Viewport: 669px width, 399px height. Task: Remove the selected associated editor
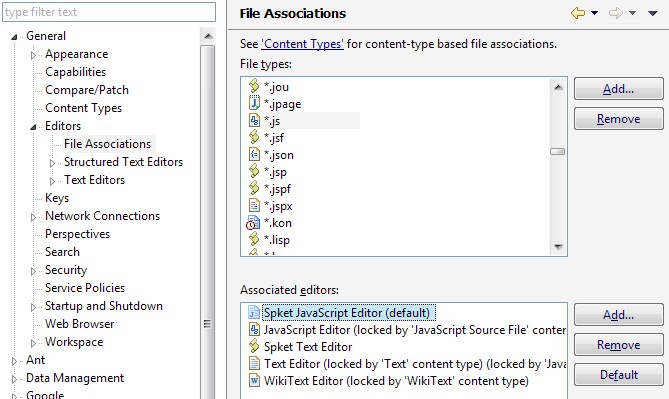(x=619, y=345)
